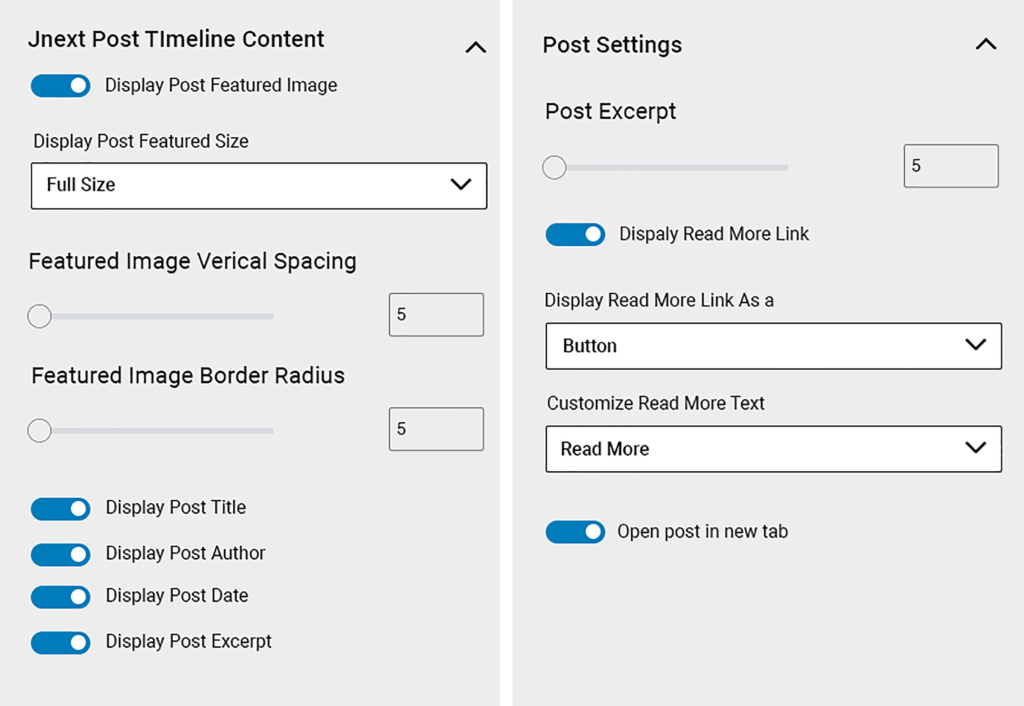Click the Post Excerpt heading

point(611,112)
